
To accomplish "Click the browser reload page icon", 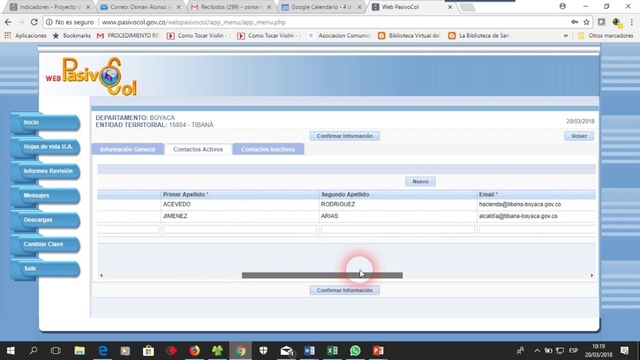I will (34, 22).
